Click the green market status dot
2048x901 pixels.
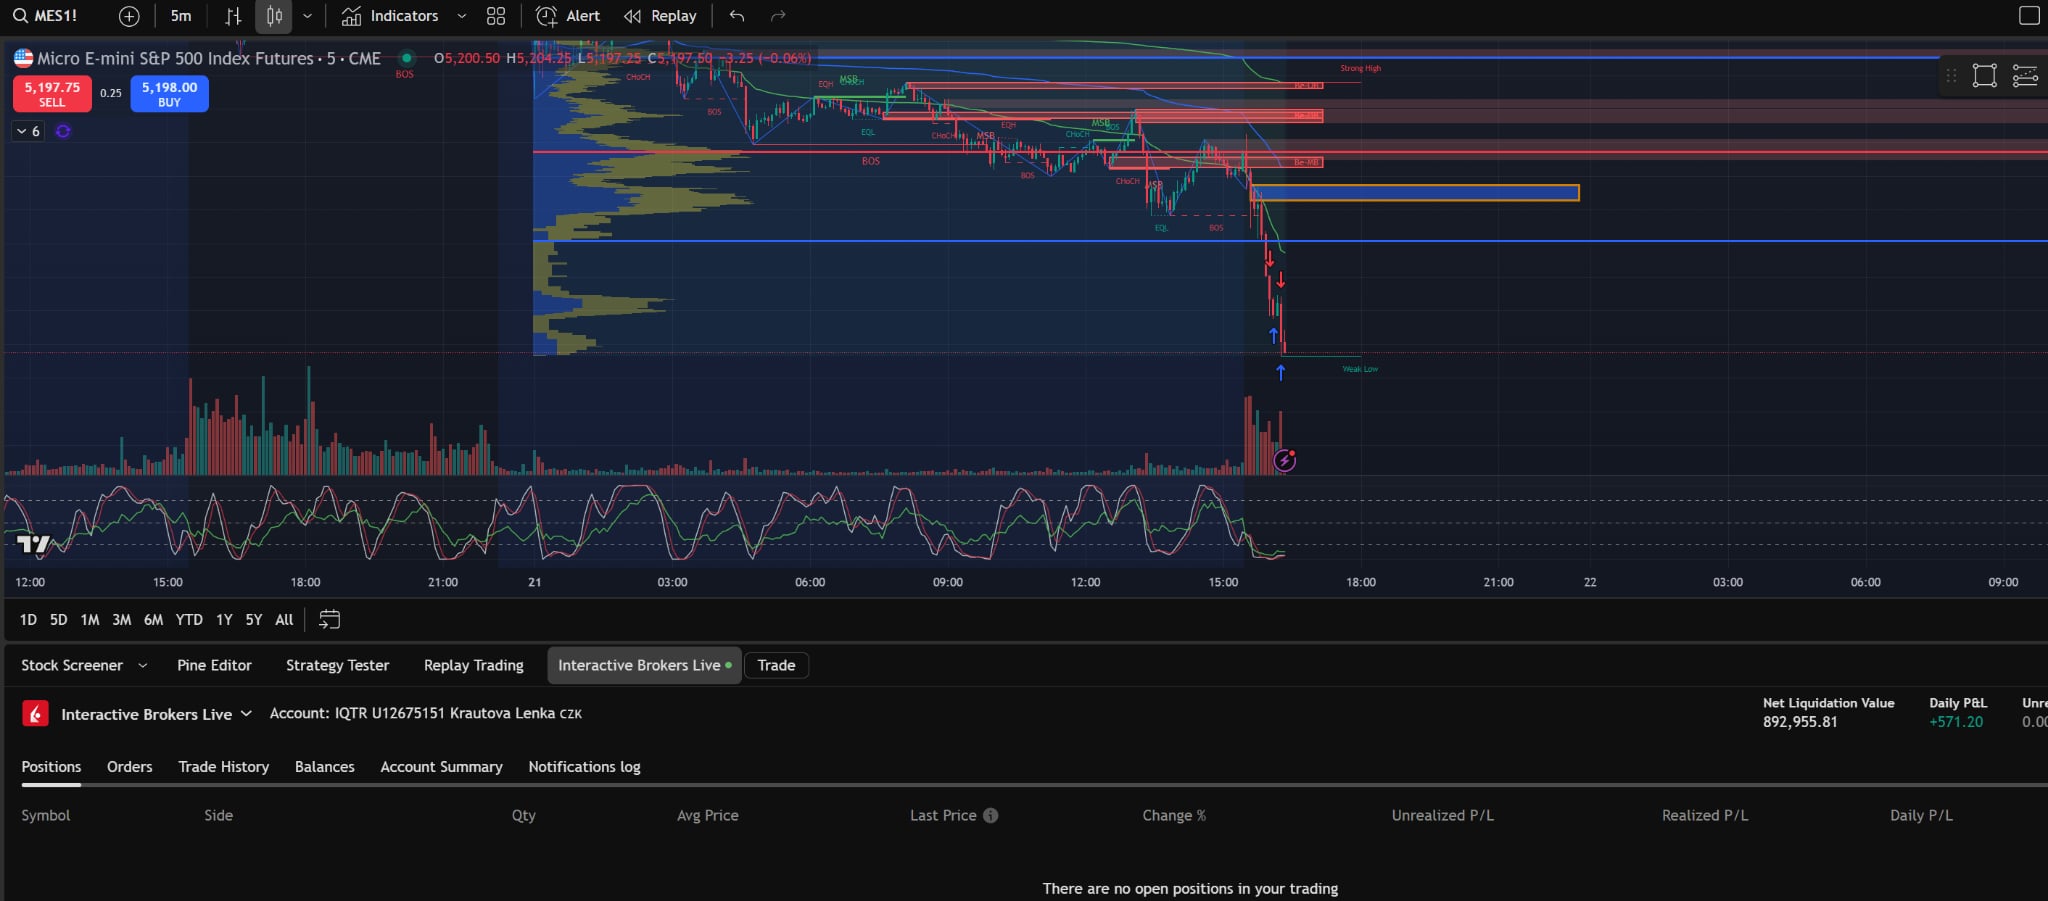(406, 58)
